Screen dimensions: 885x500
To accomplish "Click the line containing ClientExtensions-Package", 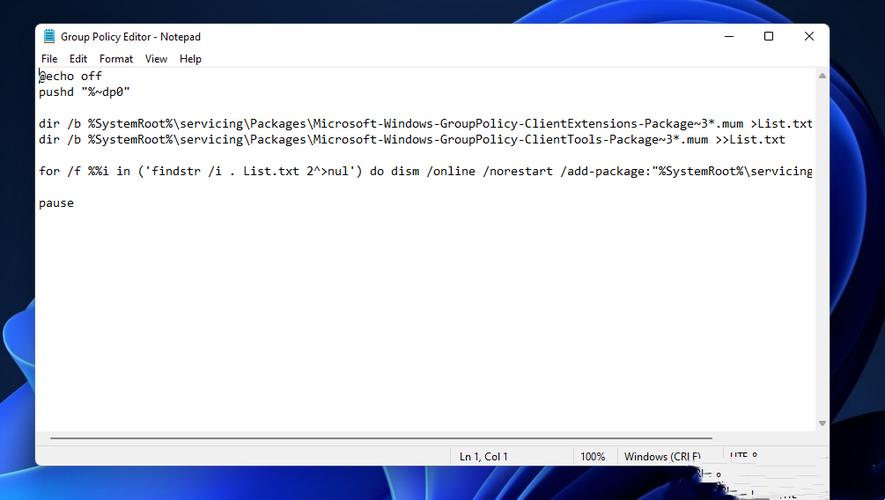I will click(426, 124).
